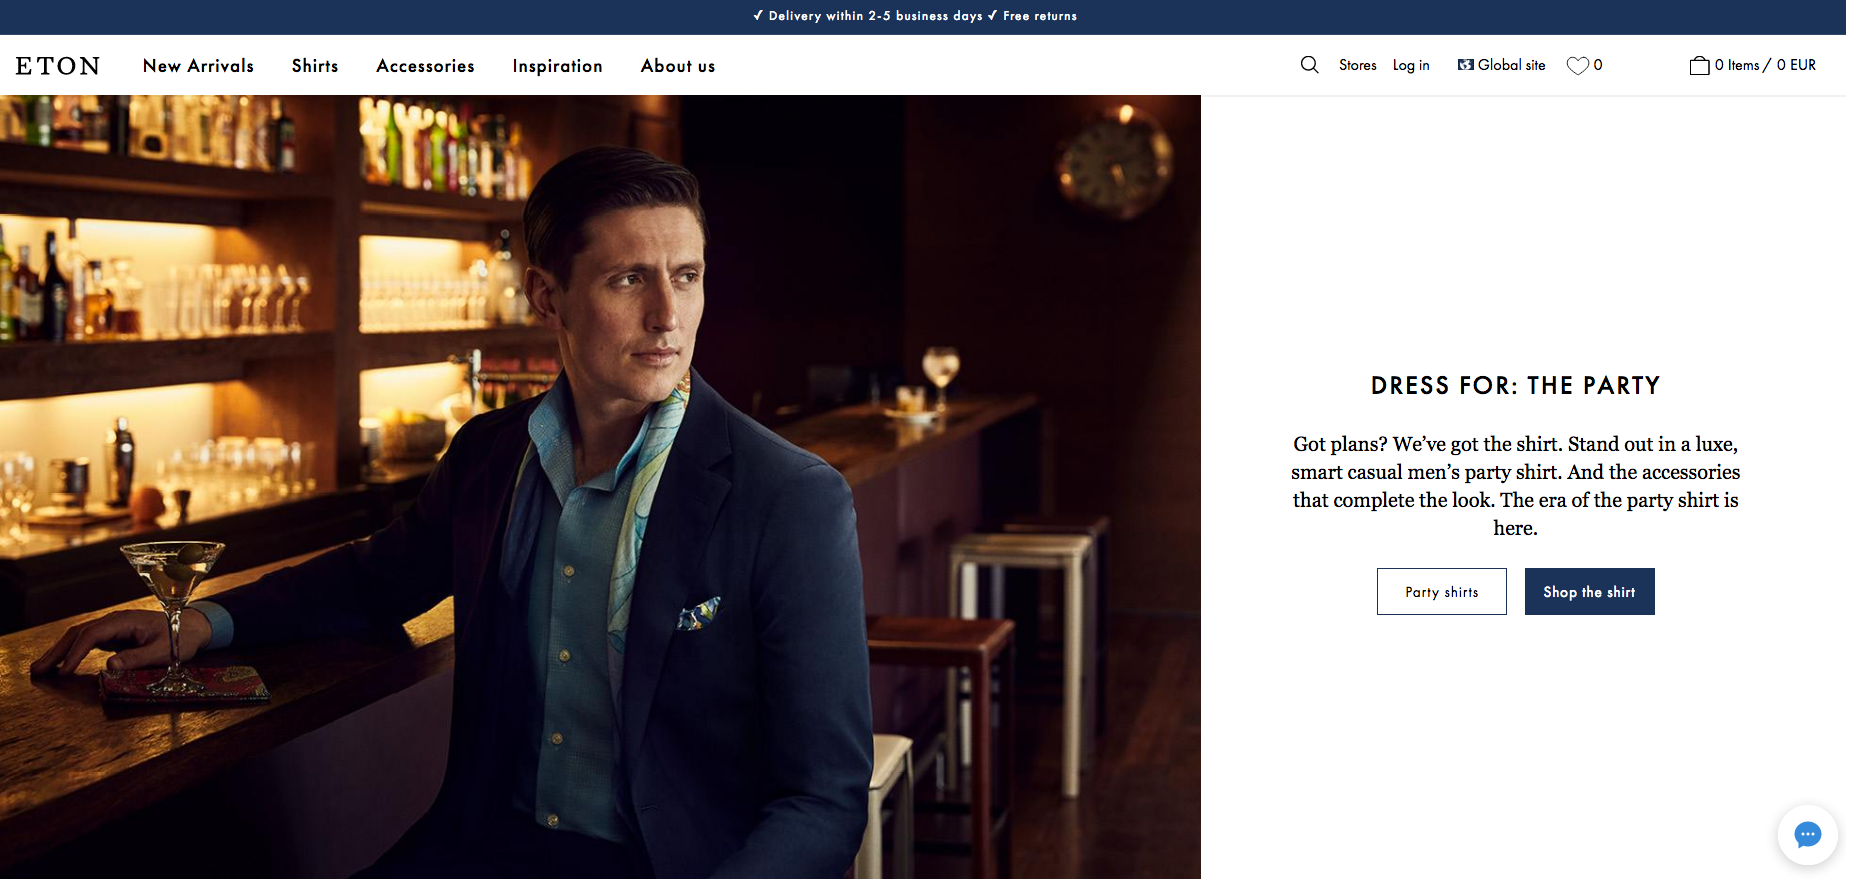
Task: Open the Inspiration menu
Action: (x=557, y=66)
